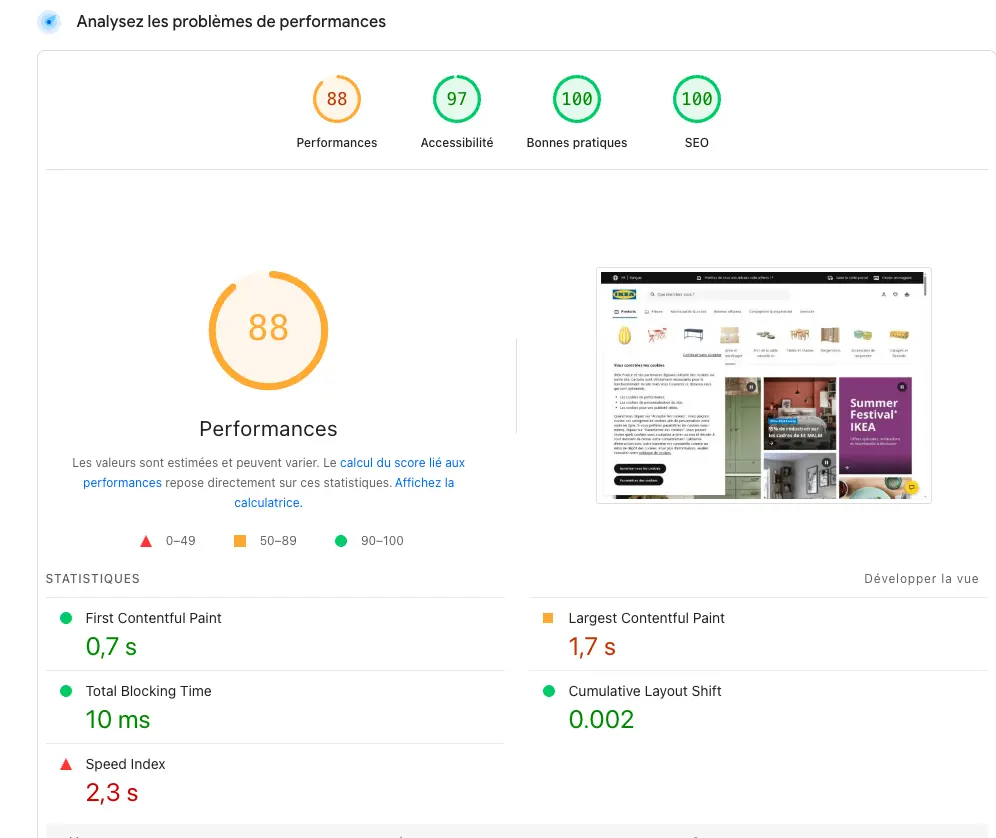
Task: Click the Bonnes pratiques gauge showing 100
Action: pos(576,98)
